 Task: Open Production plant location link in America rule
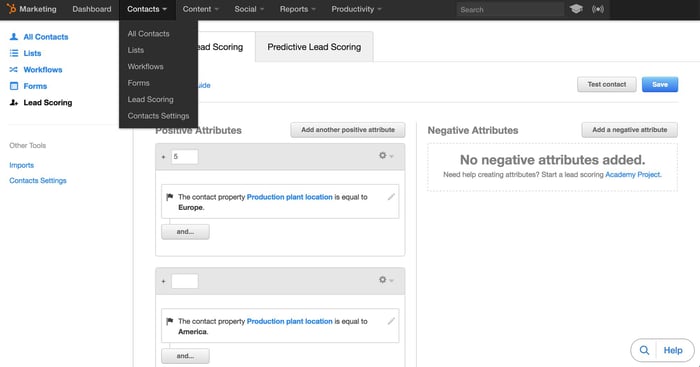[x=290, y=321]
